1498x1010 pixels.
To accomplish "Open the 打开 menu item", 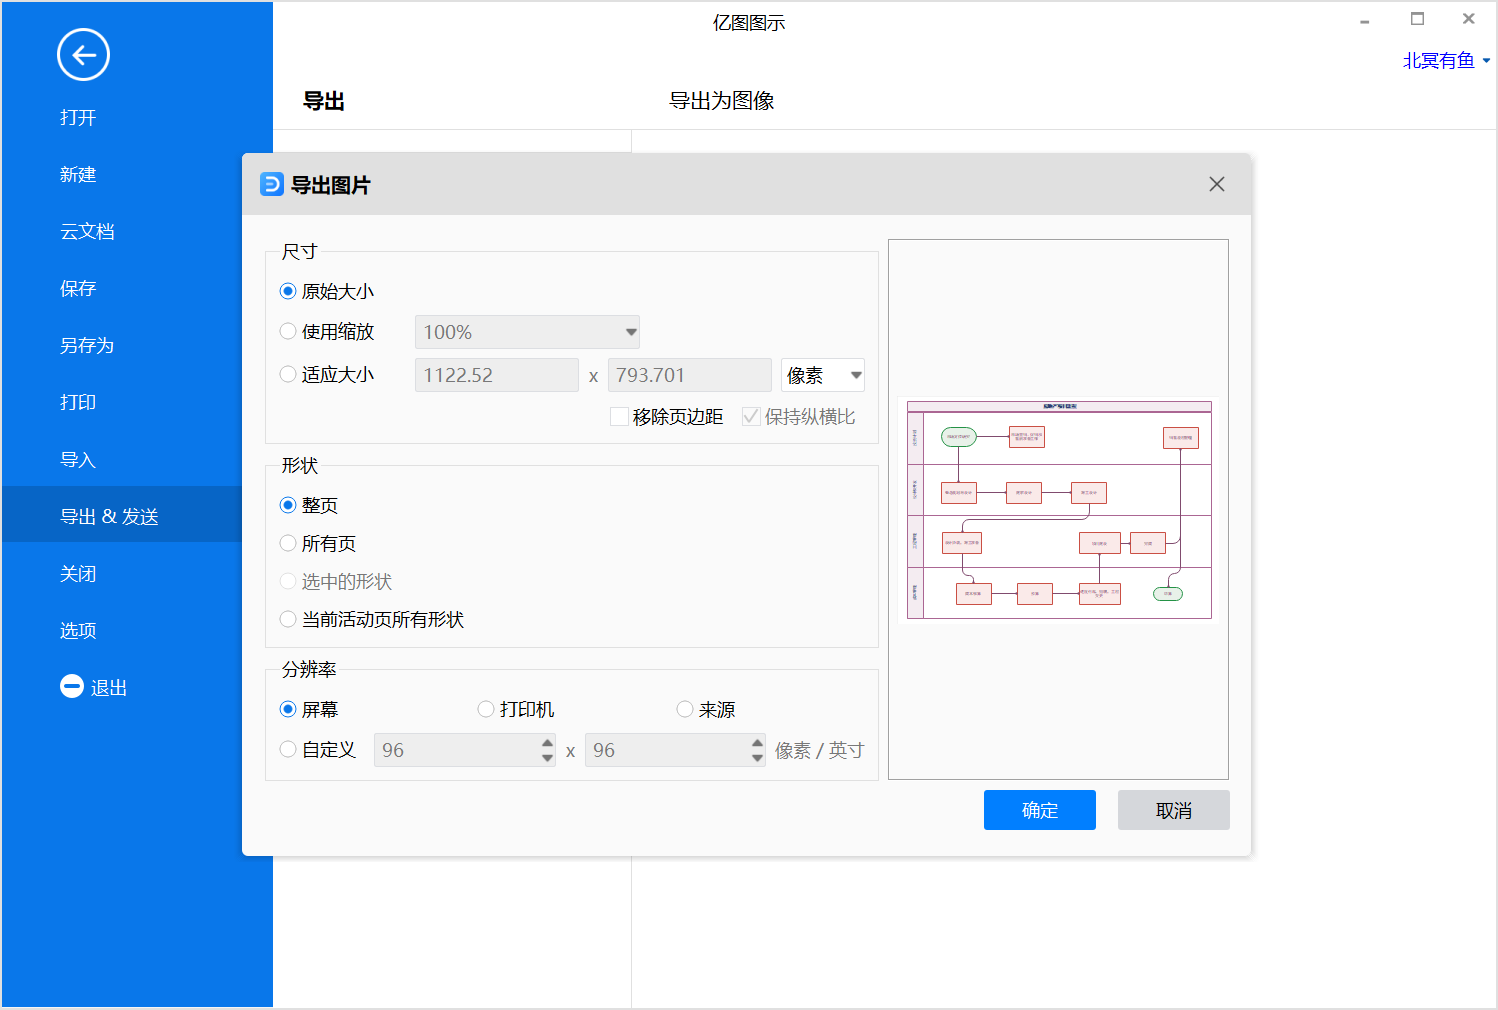I will (78, 118).
